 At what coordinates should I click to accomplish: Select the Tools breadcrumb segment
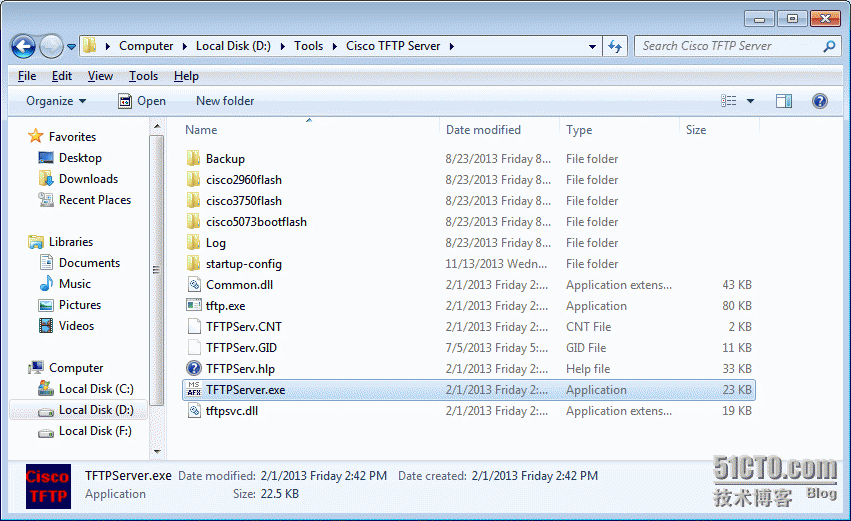(308, 46)
